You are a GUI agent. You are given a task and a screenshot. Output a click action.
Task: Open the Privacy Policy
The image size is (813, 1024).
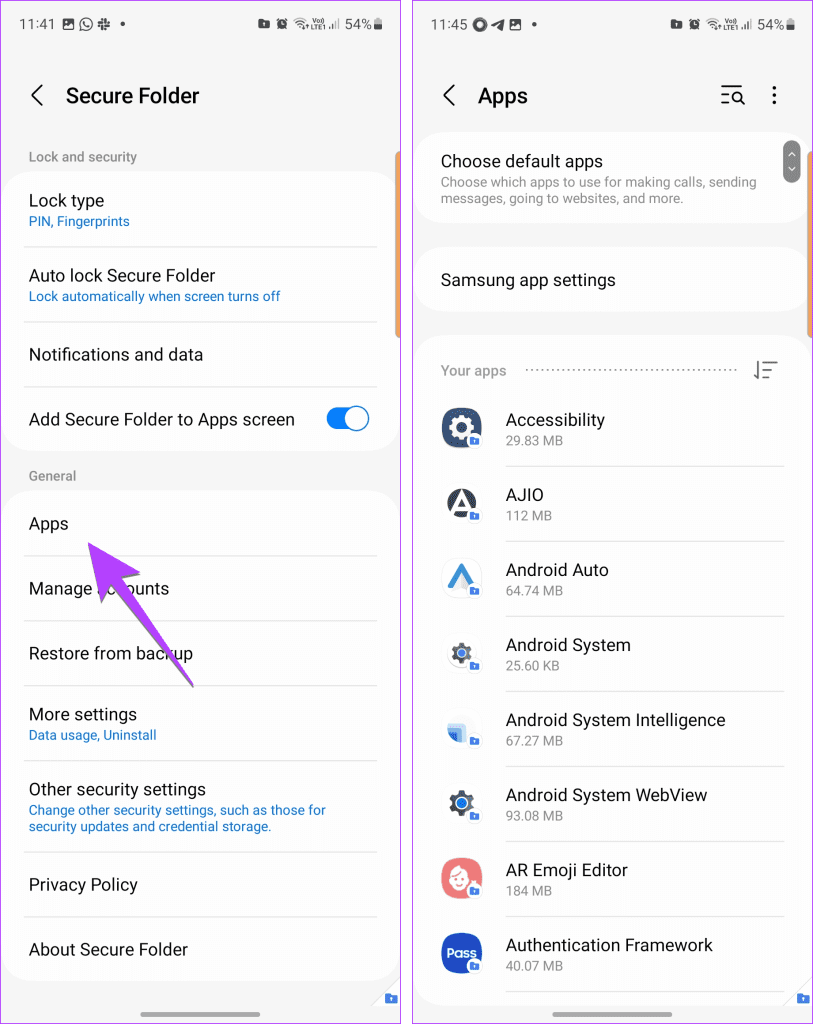coord(84,885)
